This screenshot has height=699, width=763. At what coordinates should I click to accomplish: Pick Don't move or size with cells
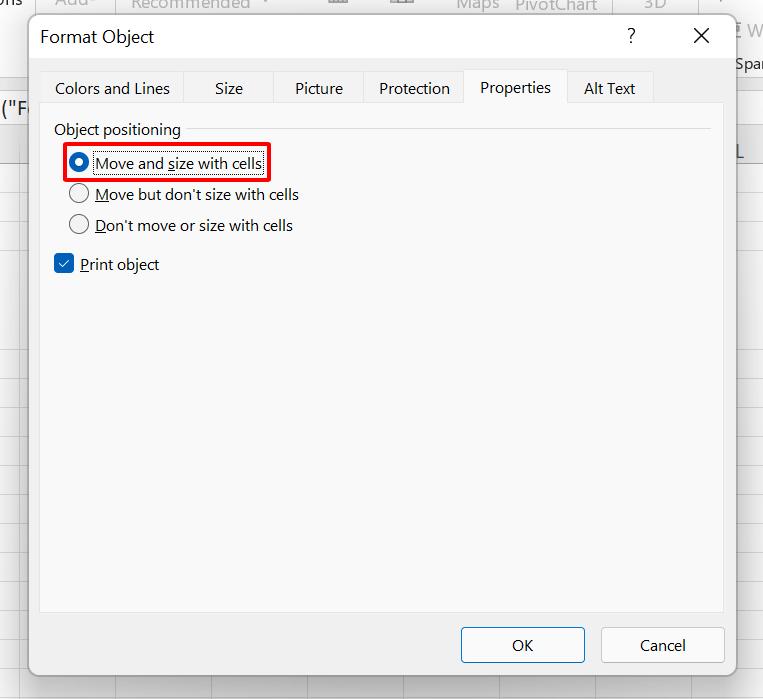79,225
